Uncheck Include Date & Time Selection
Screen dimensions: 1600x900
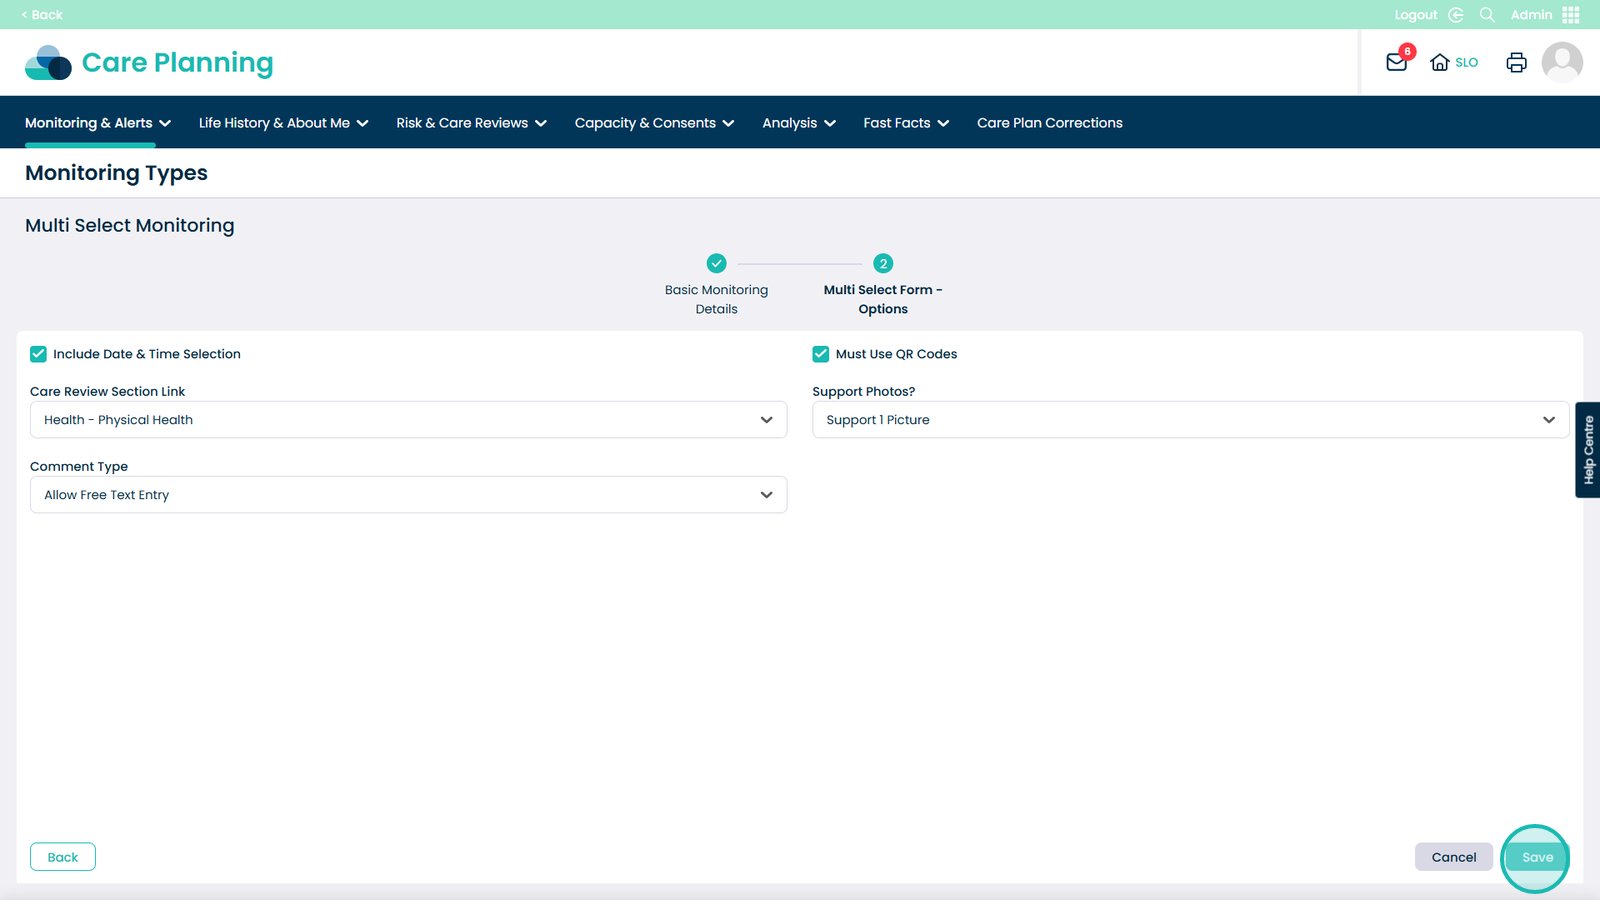coord(39,354)
